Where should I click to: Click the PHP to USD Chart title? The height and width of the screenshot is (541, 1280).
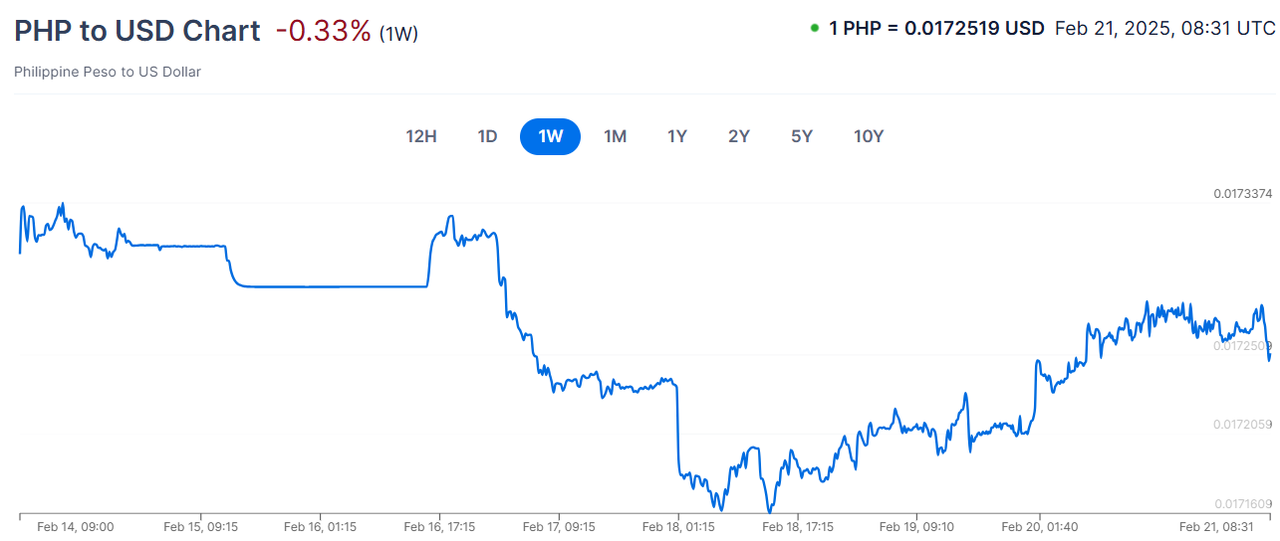click(137, 31)
